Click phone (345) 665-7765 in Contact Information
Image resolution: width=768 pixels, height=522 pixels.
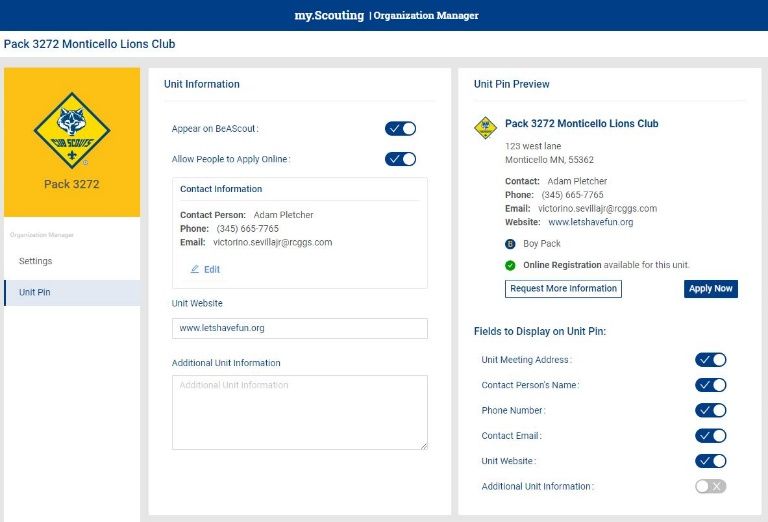[x=247, y=229]
